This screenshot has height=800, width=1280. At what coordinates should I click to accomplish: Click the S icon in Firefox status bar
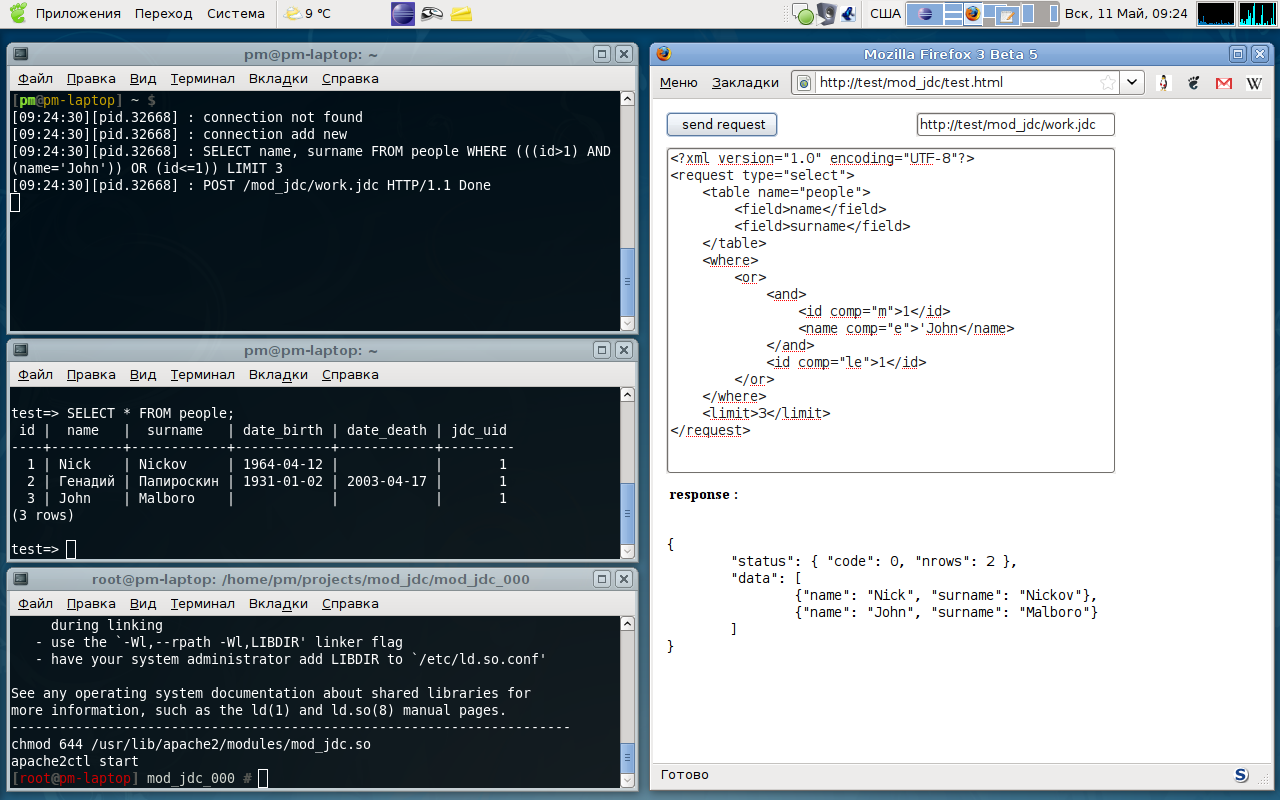click(1242, 775)
